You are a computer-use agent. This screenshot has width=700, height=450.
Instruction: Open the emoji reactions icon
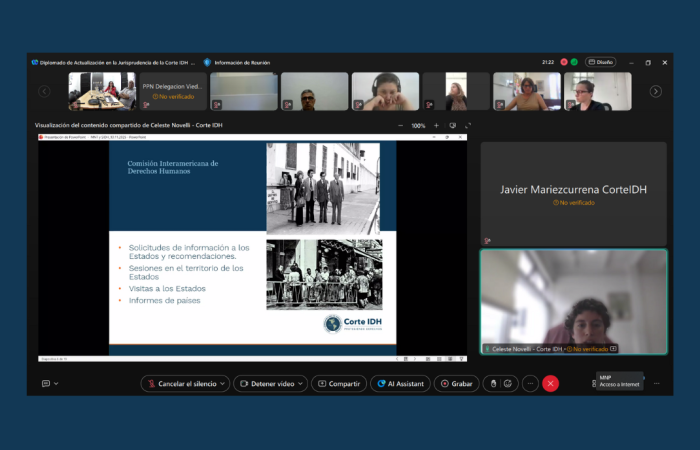[x=508, y=383]
